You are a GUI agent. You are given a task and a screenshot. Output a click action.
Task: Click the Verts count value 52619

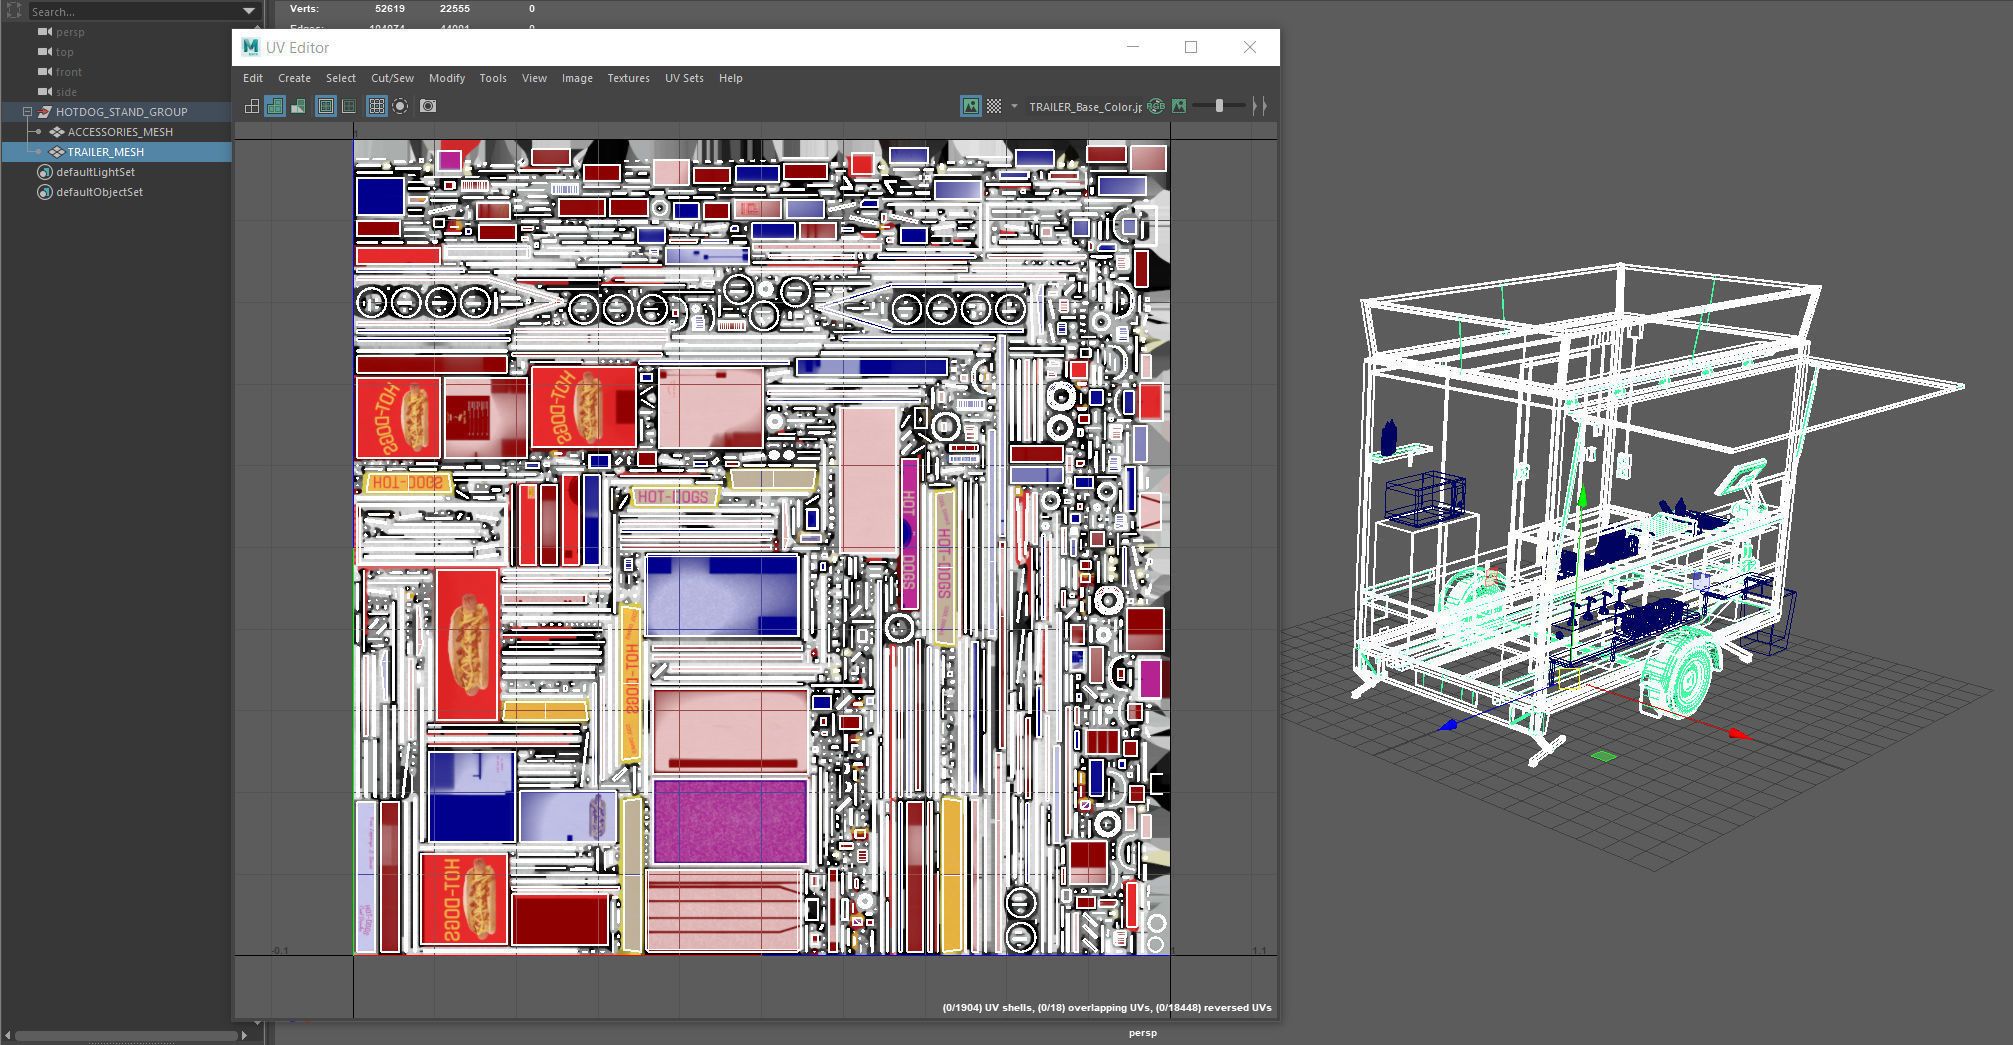[x=390, y=8]
